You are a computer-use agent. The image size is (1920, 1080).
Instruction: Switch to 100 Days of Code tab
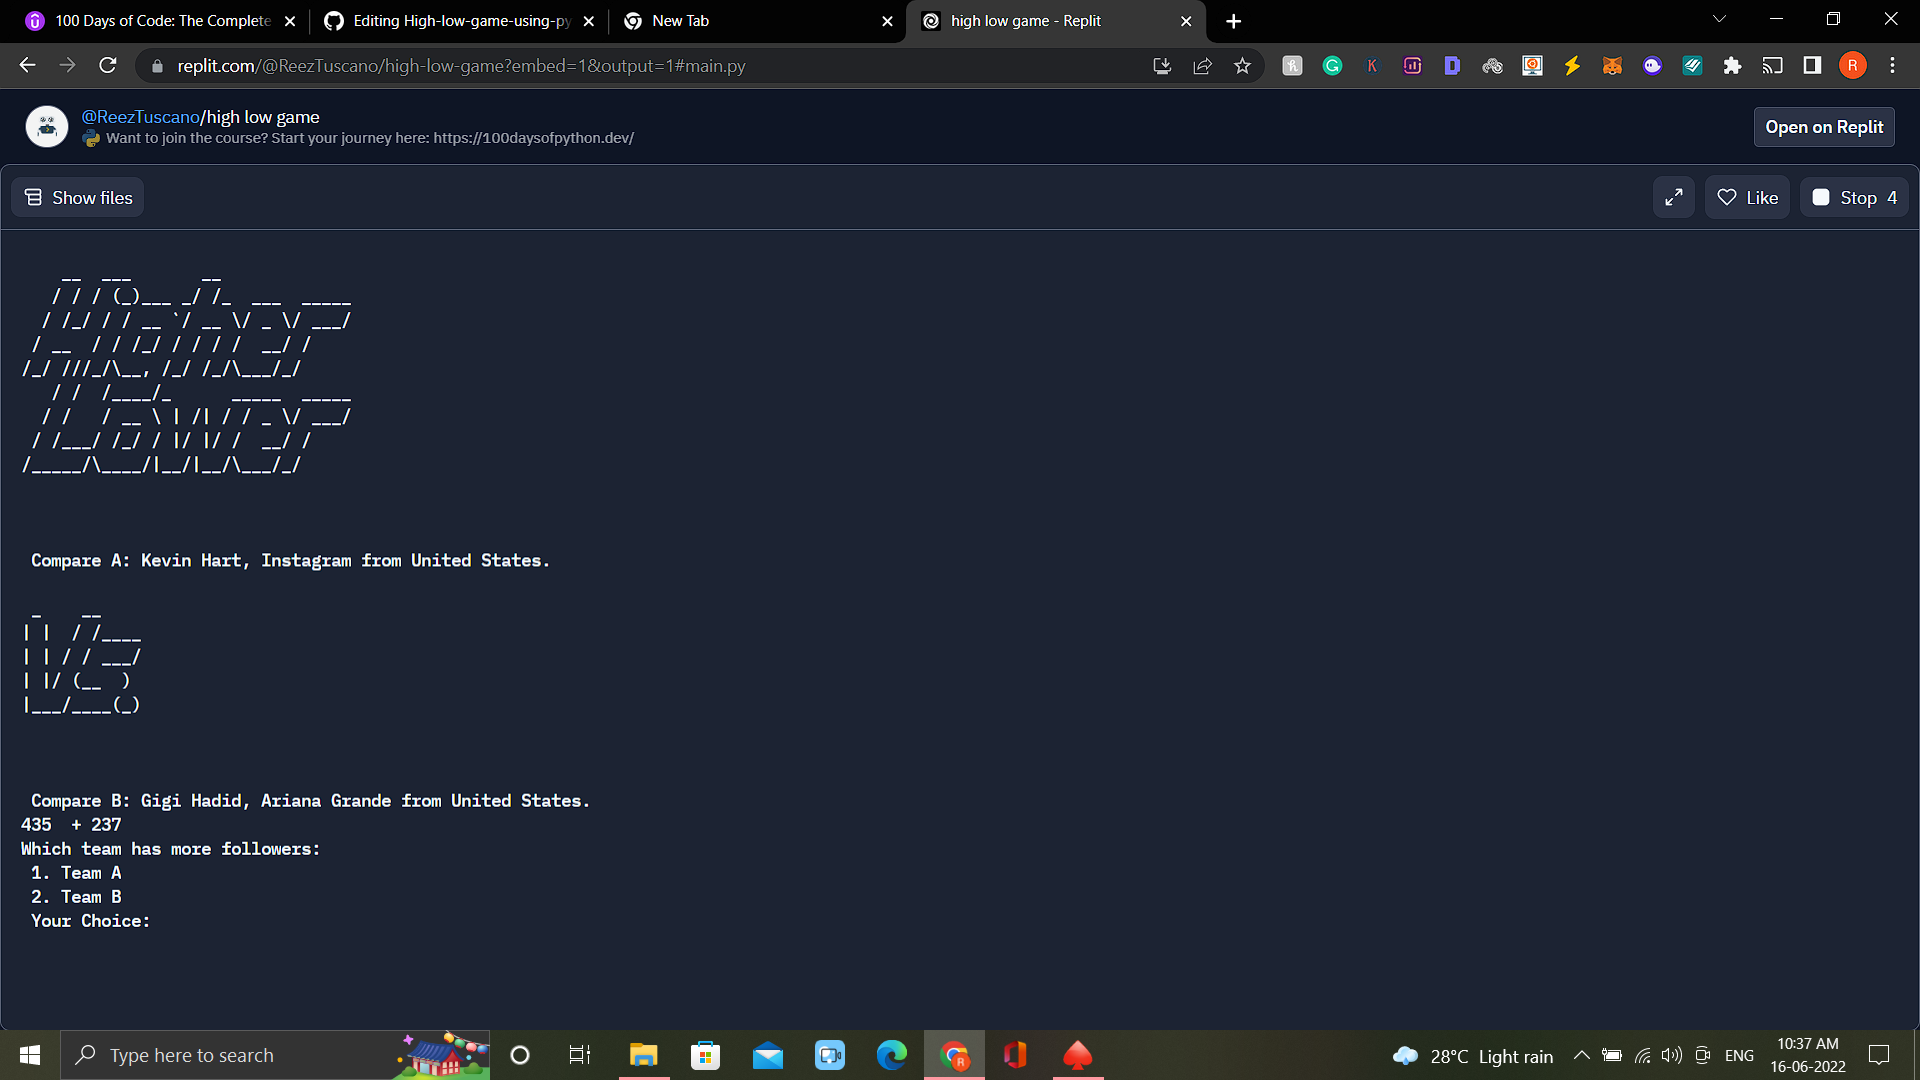coord(160,21)
